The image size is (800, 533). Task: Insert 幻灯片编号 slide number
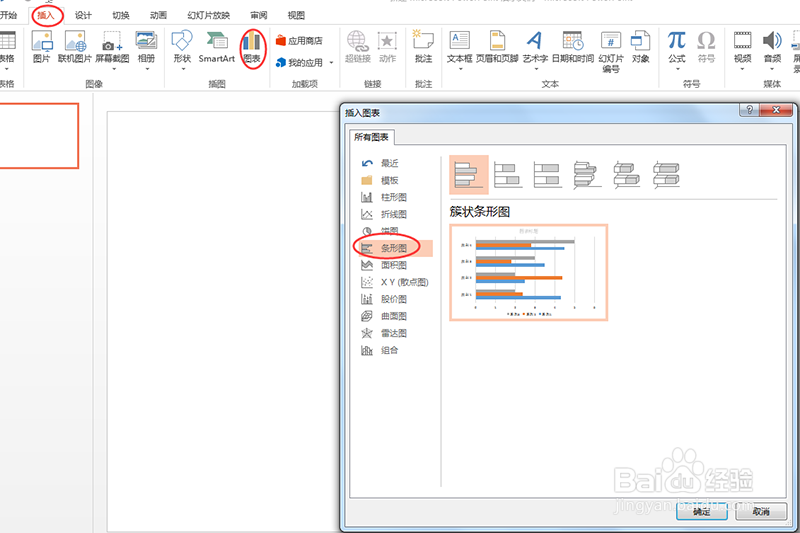(x=611, y=52)
